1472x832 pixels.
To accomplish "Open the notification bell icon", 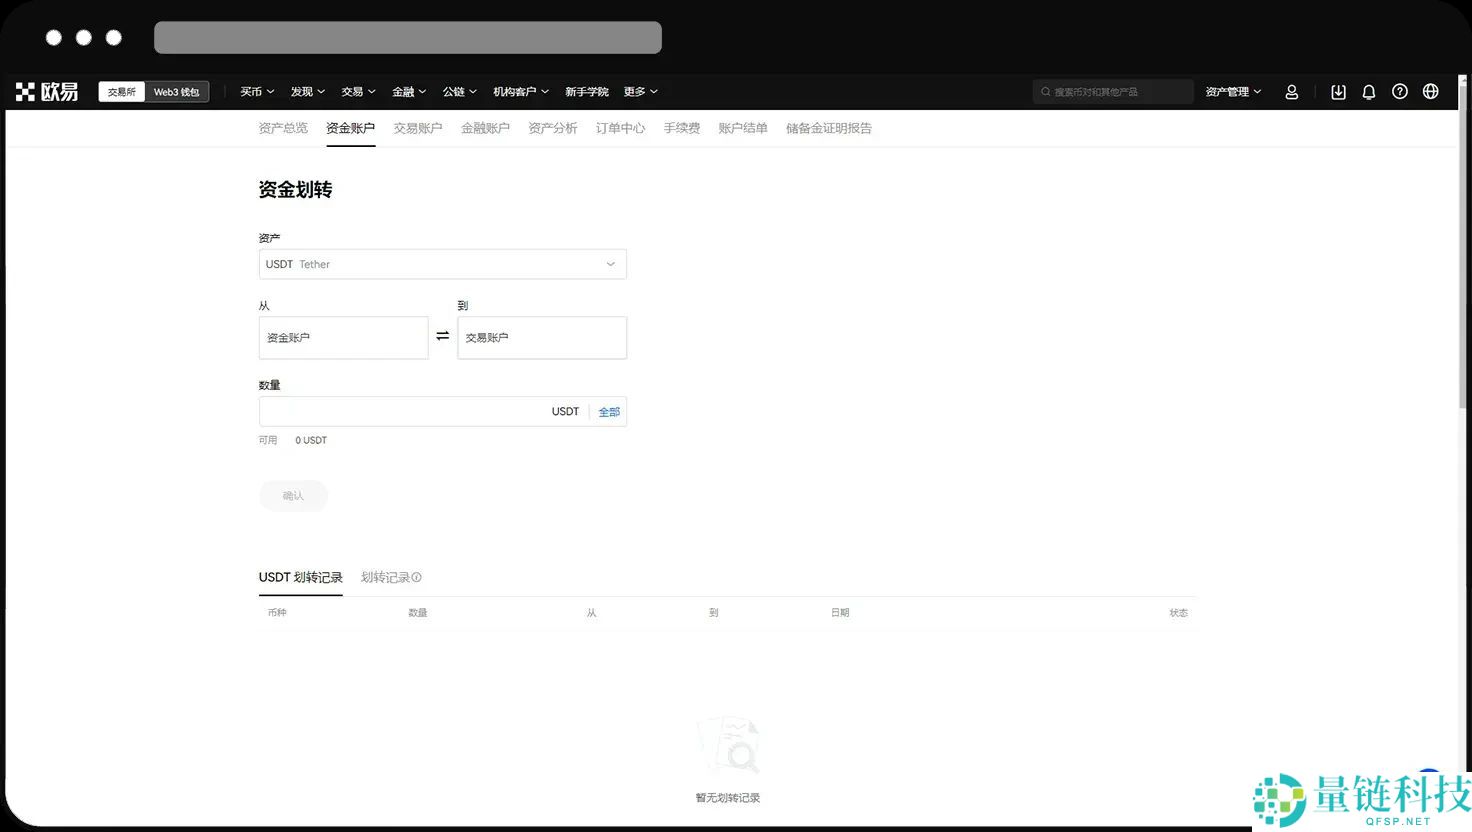I will coord(1368,91).
